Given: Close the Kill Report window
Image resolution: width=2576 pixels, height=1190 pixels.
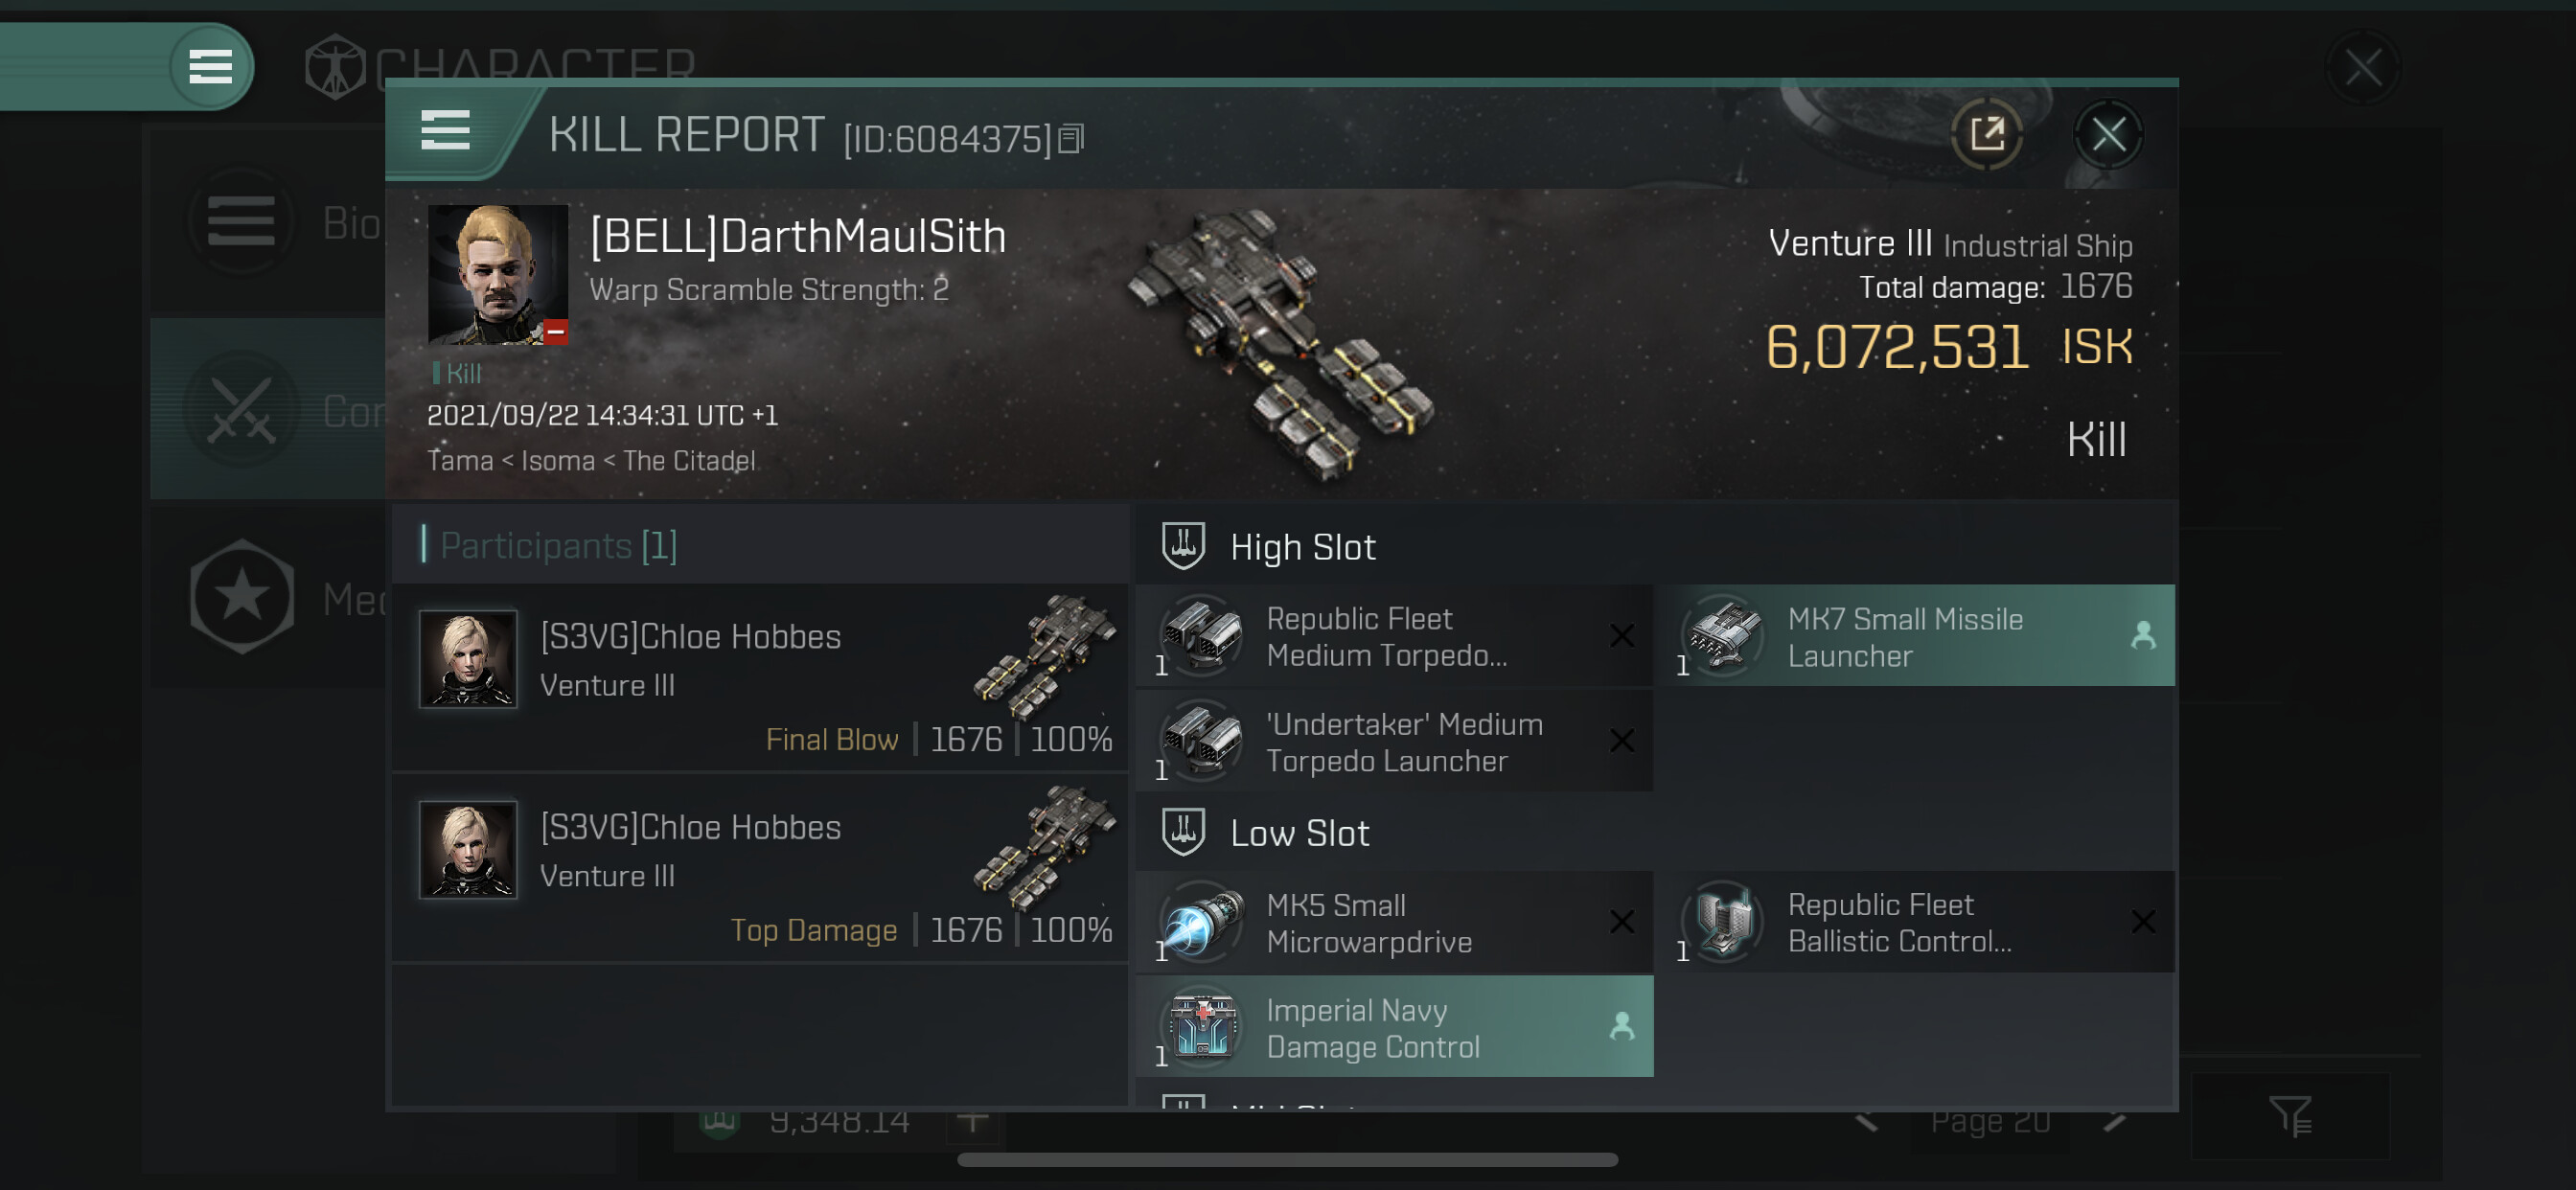Looking at the screenshot, I should (x=2108, y=134).
